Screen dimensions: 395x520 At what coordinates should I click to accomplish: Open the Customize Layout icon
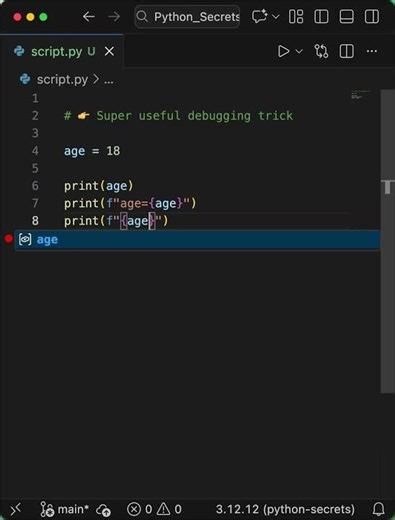pyautogui.click(x=296, y=16)
